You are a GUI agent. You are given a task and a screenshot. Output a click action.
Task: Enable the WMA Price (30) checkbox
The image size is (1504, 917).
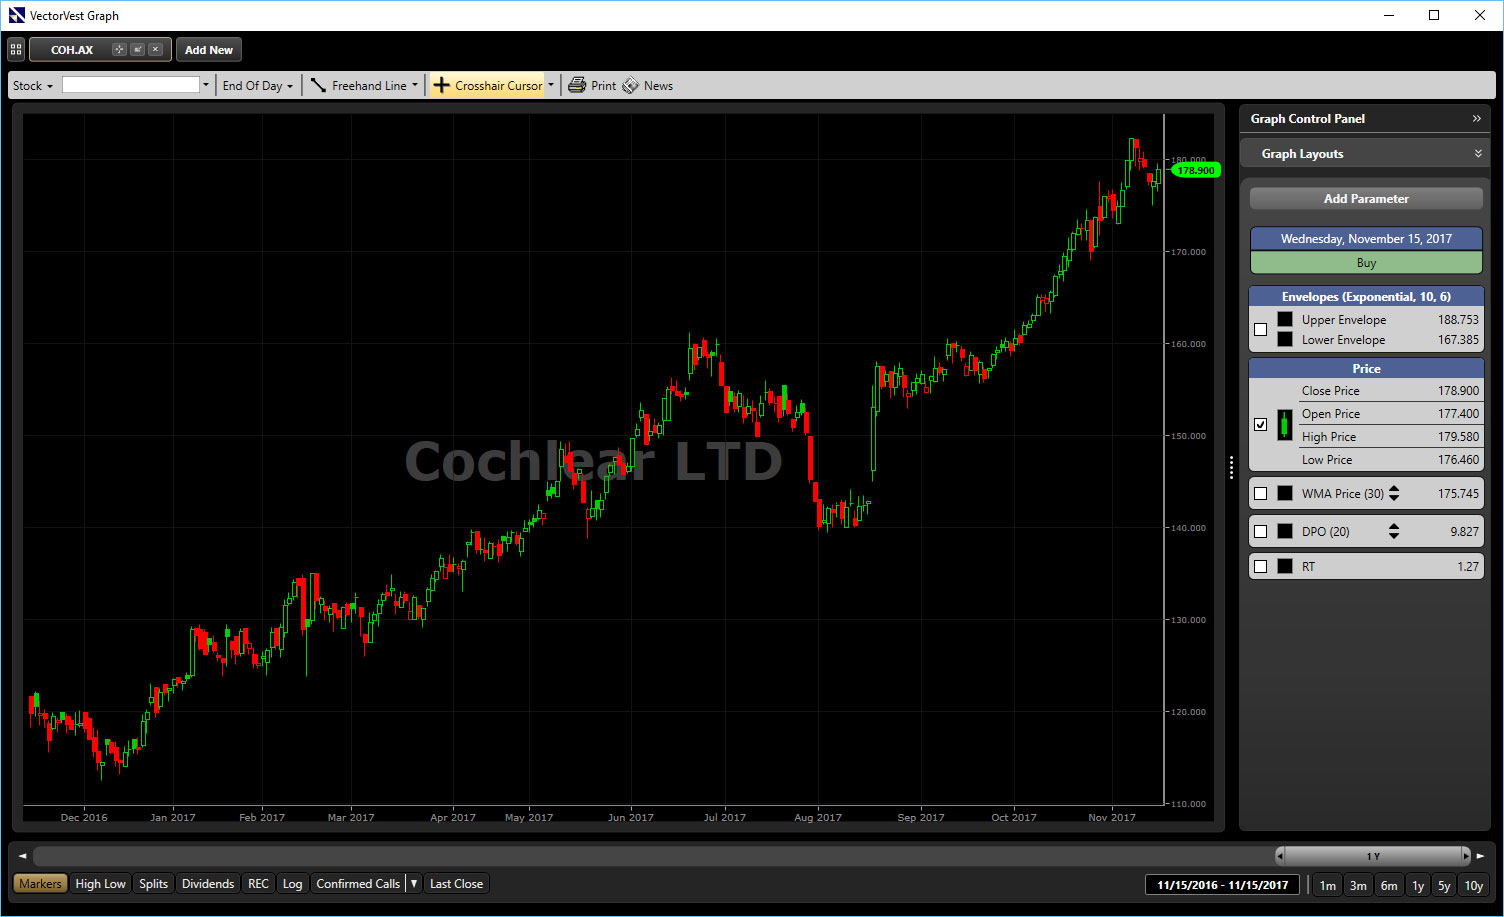(x=1260, y=494)
